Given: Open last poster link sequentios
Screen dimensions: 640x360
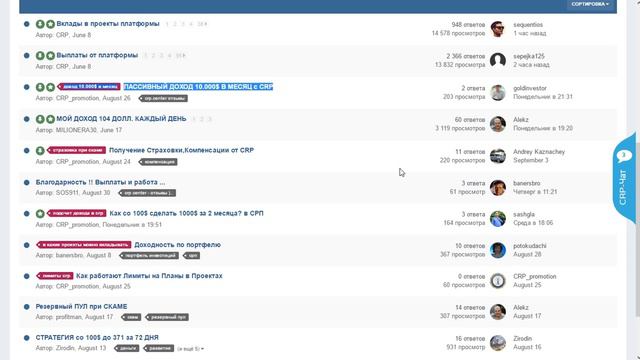Looking at the screenshot, I should [528, 25].
